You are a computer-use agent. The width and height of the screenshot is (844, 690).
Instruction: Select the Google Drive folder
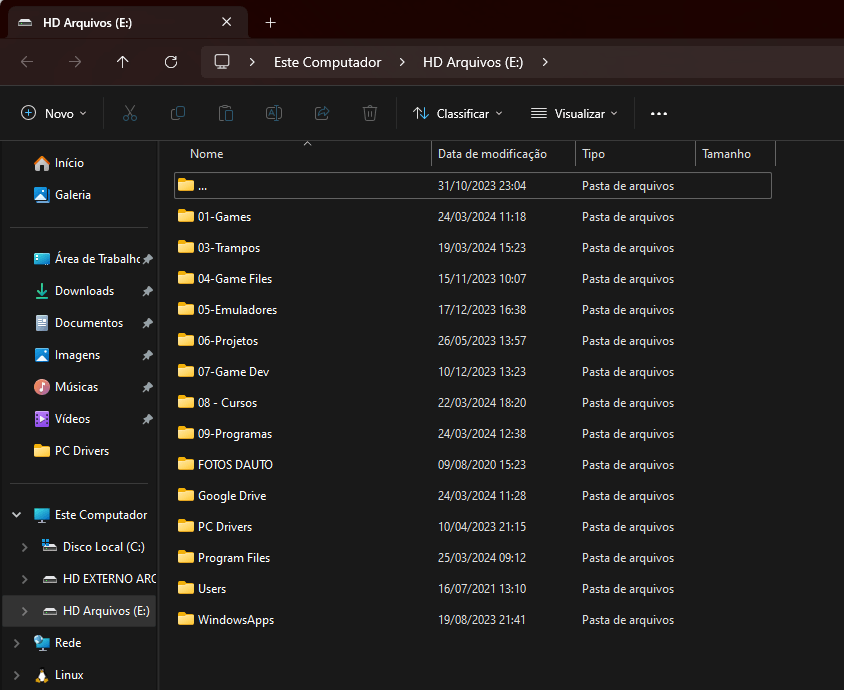point(473,496)
